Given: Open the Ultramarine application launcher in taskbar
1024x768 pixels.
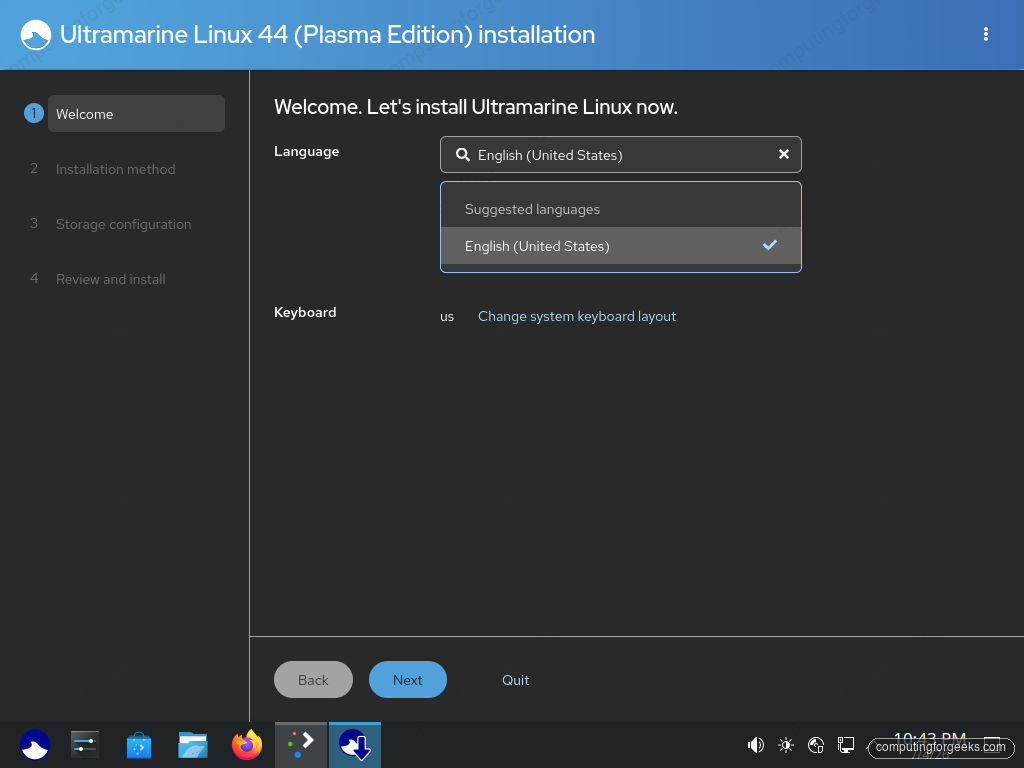Looking at the screenshot, I should (x=35, y=745).
